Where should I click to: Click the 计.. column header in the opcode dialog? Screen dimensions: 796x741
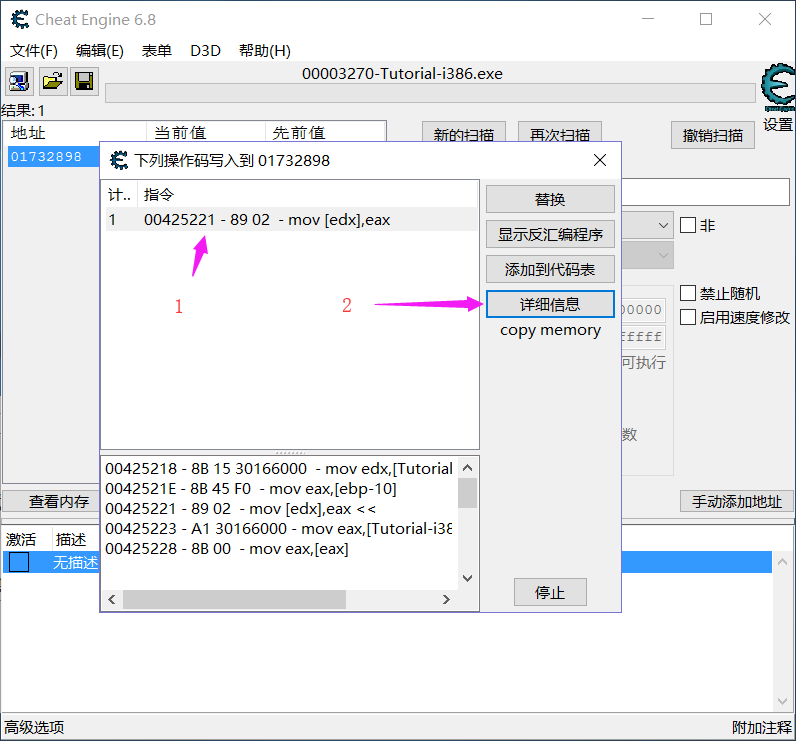coord(120,194)
